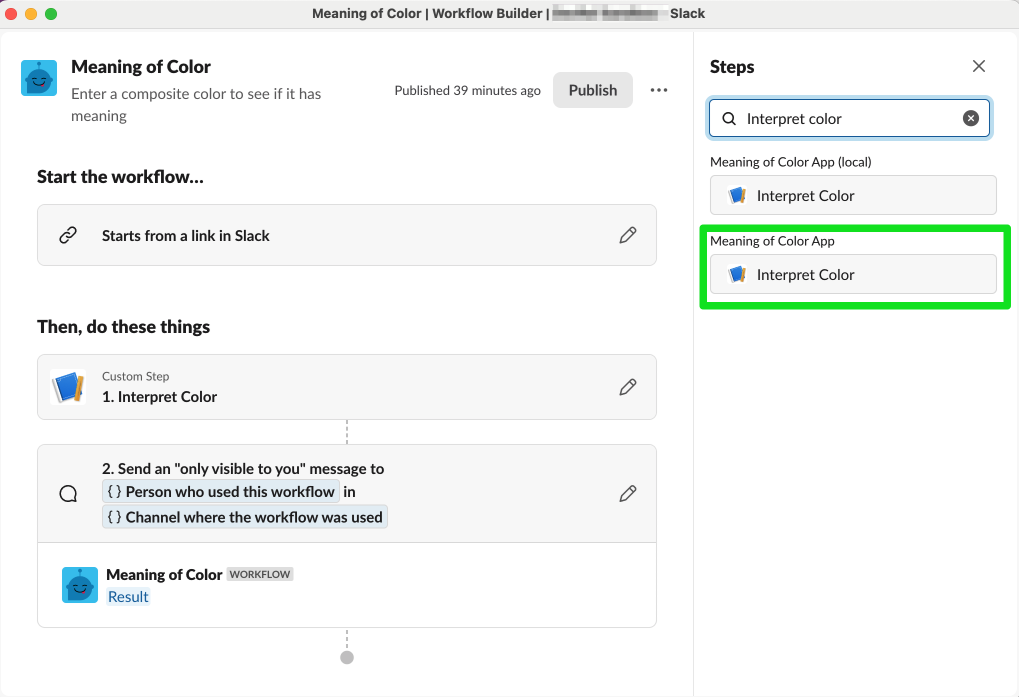Screen dimensions: 1019x697
Task: Click inside the Steps search field
Action: point(850,118)
